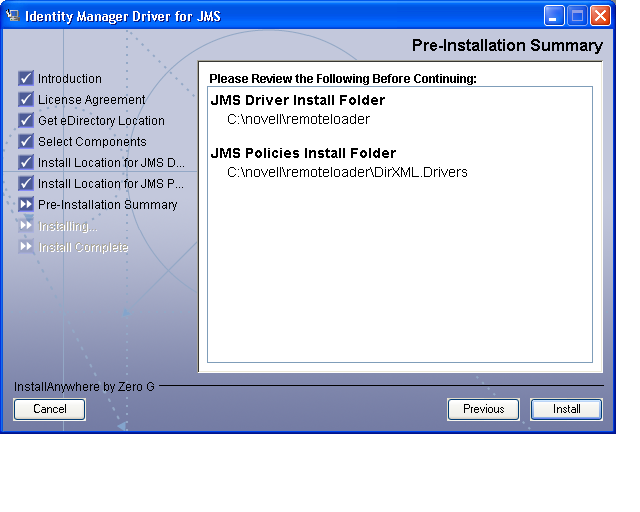The image size is (640, 512).
Task: Select the License Agreement step label
Action: click(92, 99)
